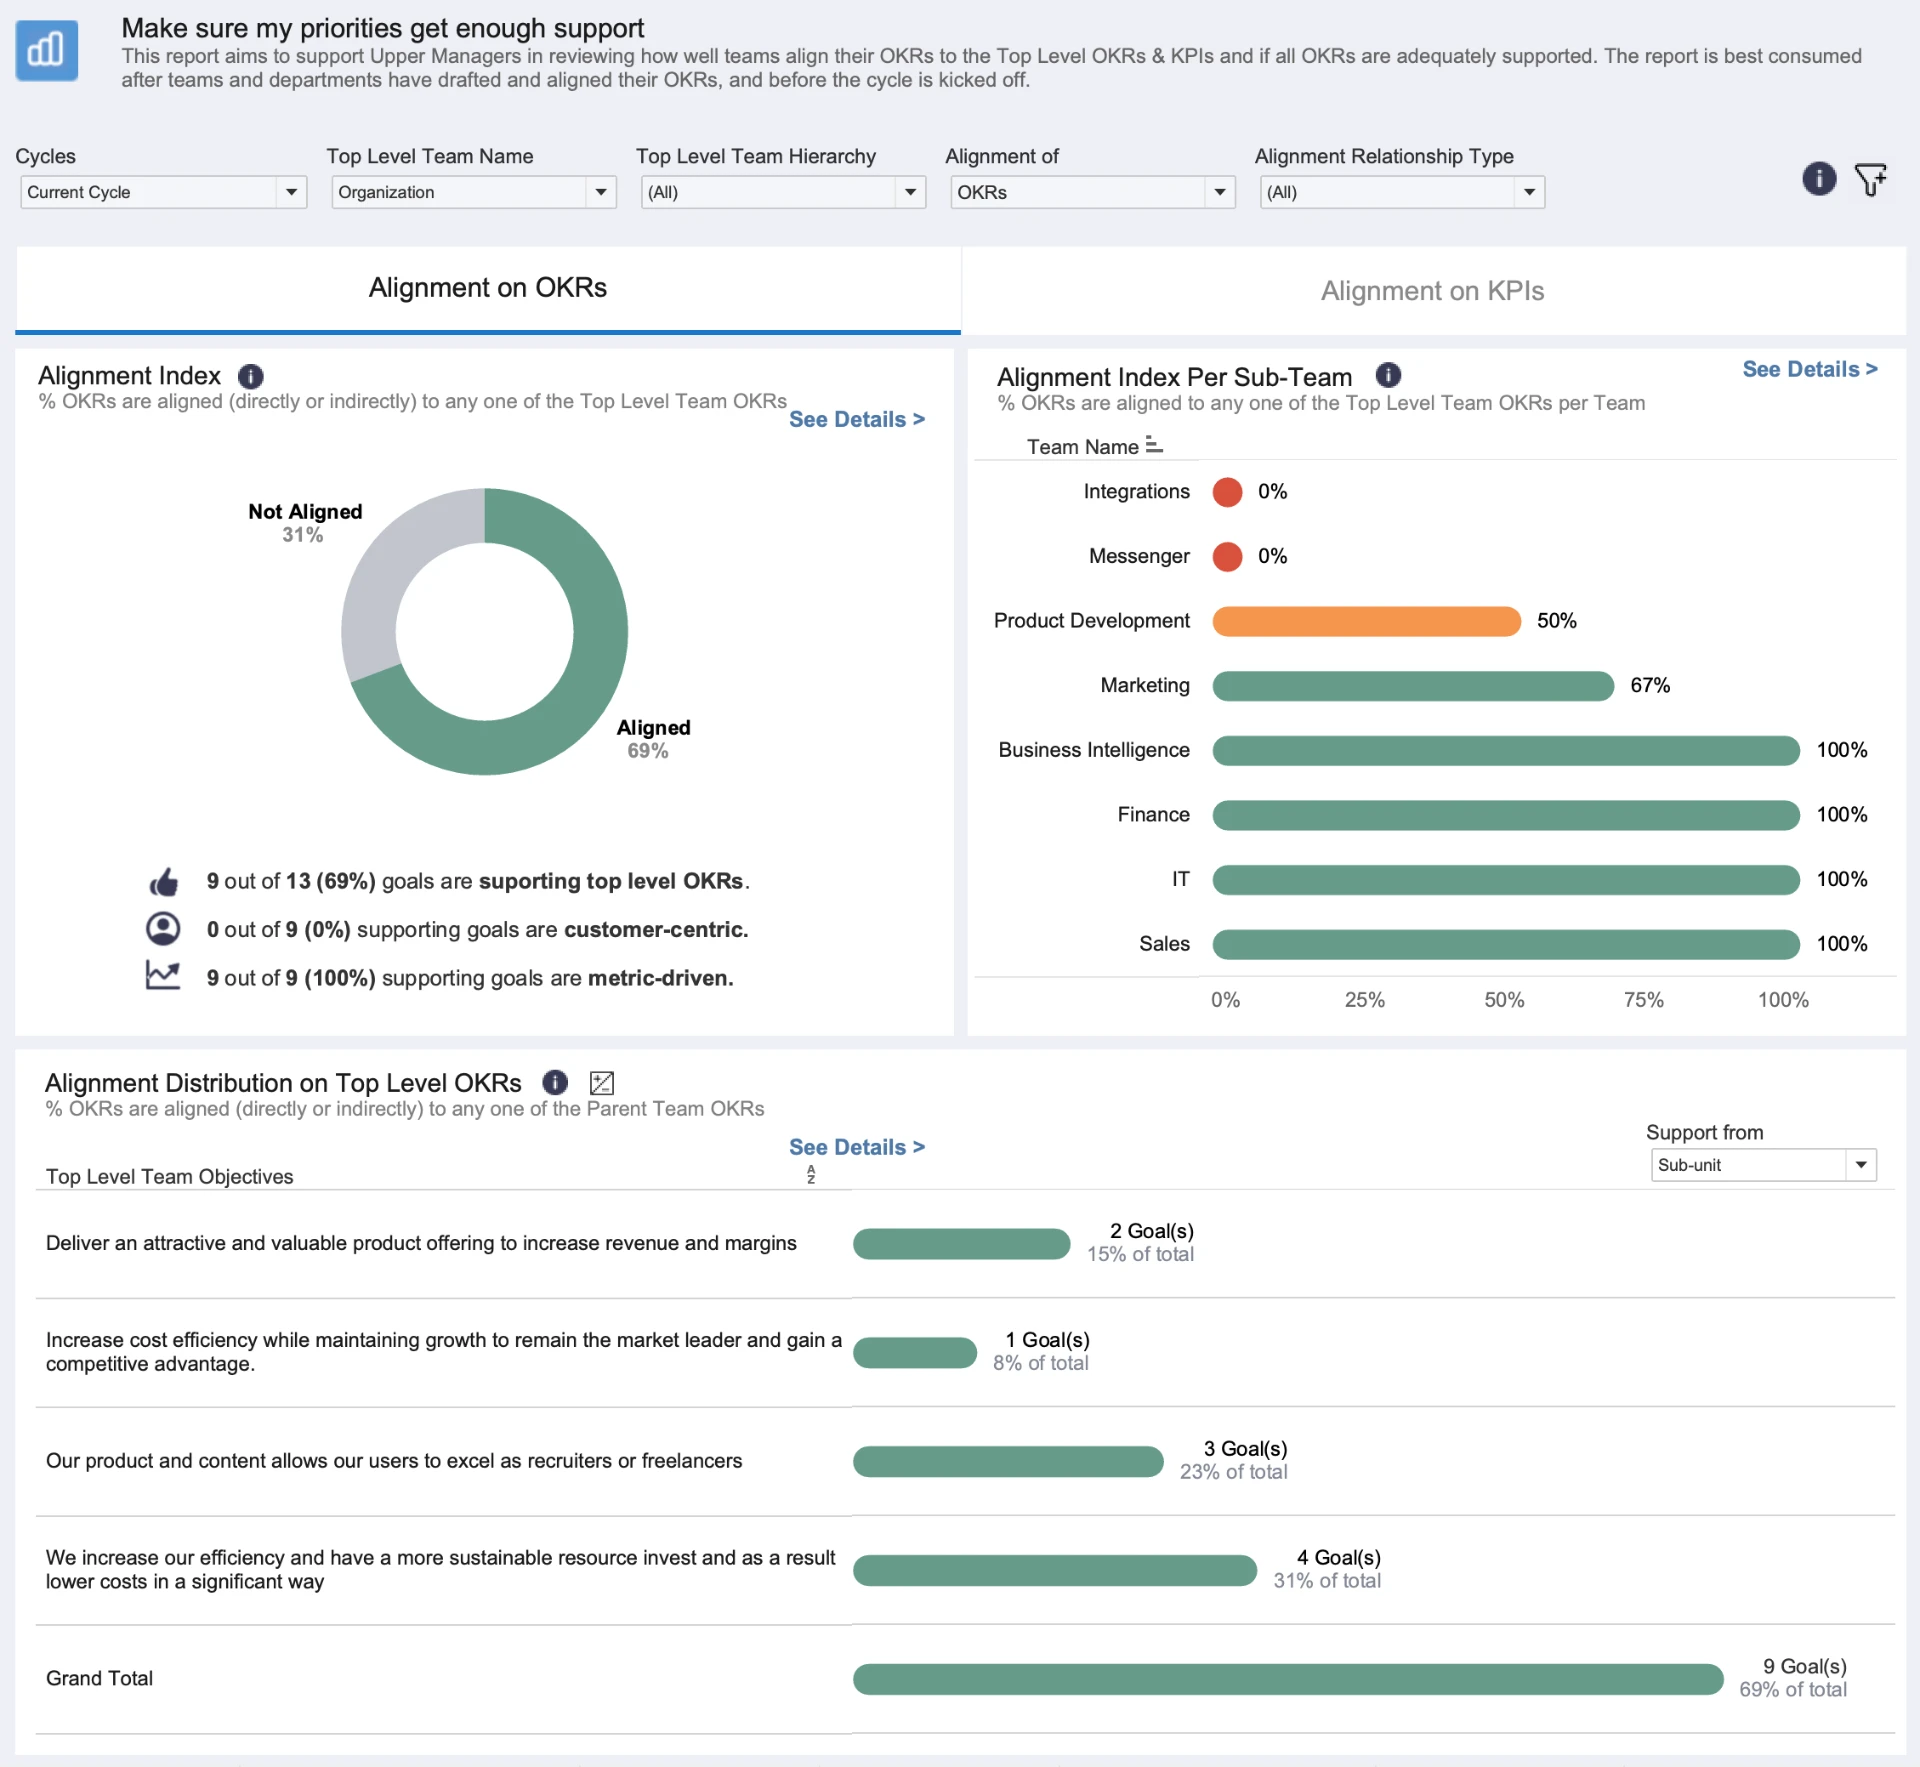The height and width of the screenshot is (1767, 1920).
Task: Open See Details for Alignment Index Per Sub-Team
Action: (1810, 369)
